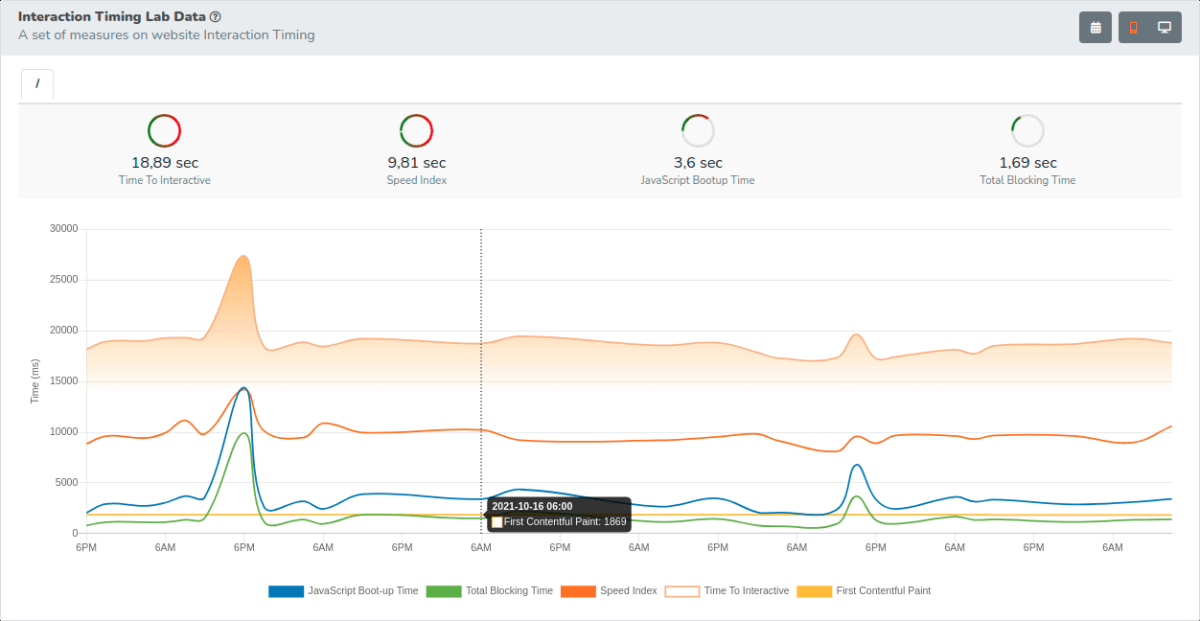The width and height of the screenshot is (1200, 621).
Task: Toggle JavaScript Boot-up Time series in legend
Action: click(343, 591)
